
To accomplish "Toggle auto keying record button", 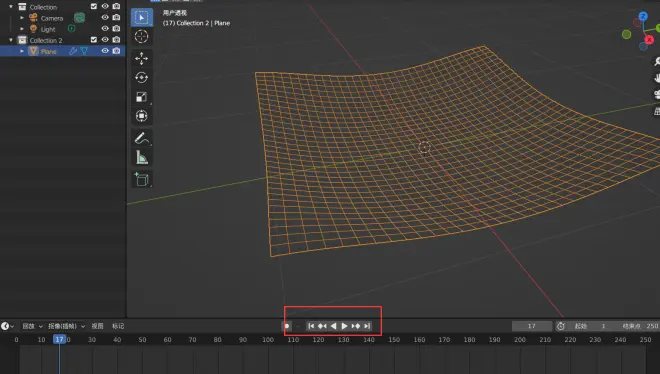I will pos(287,326).
